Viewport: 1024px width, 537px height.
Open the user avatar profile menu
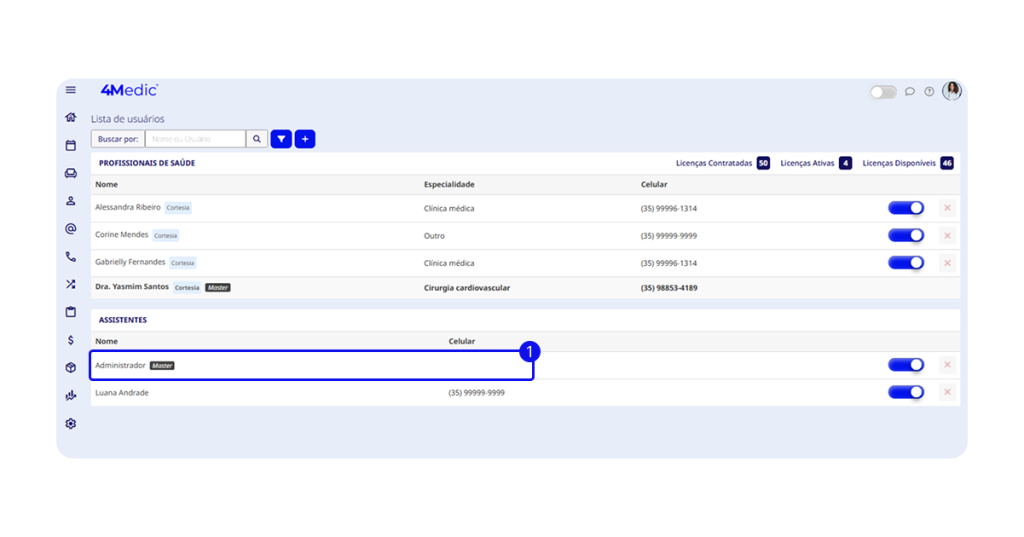pos(952,91)
